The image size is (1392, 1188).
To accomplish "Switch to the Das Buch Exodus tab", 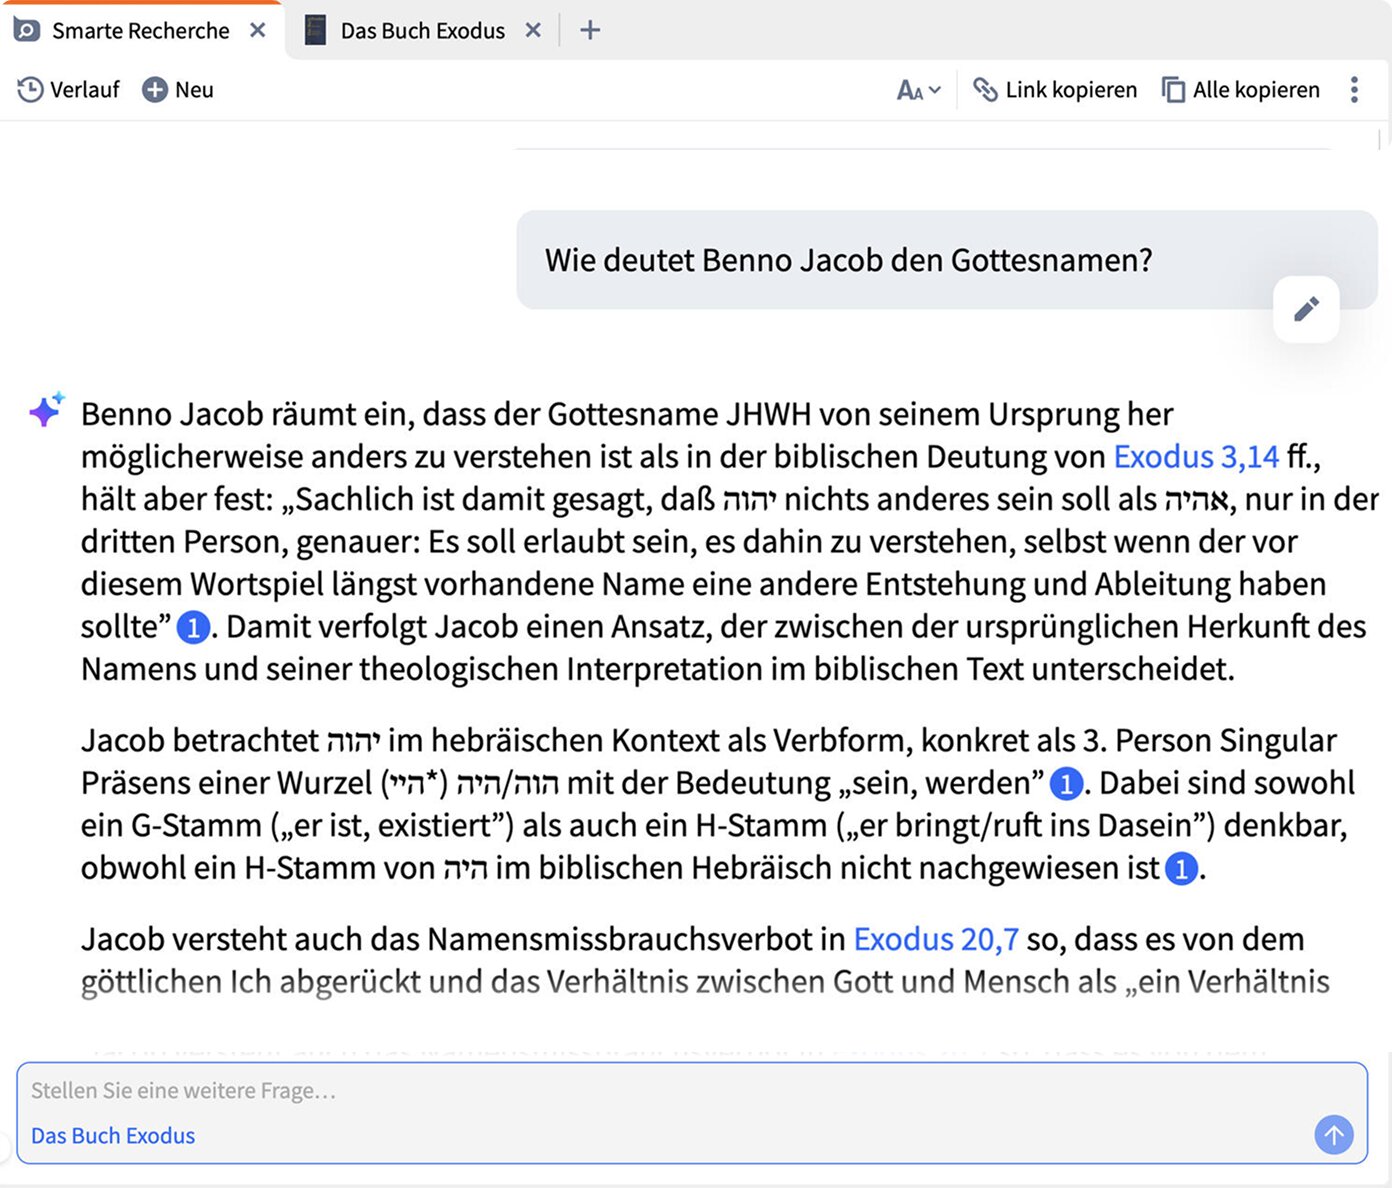I will (x=422, y=31).
